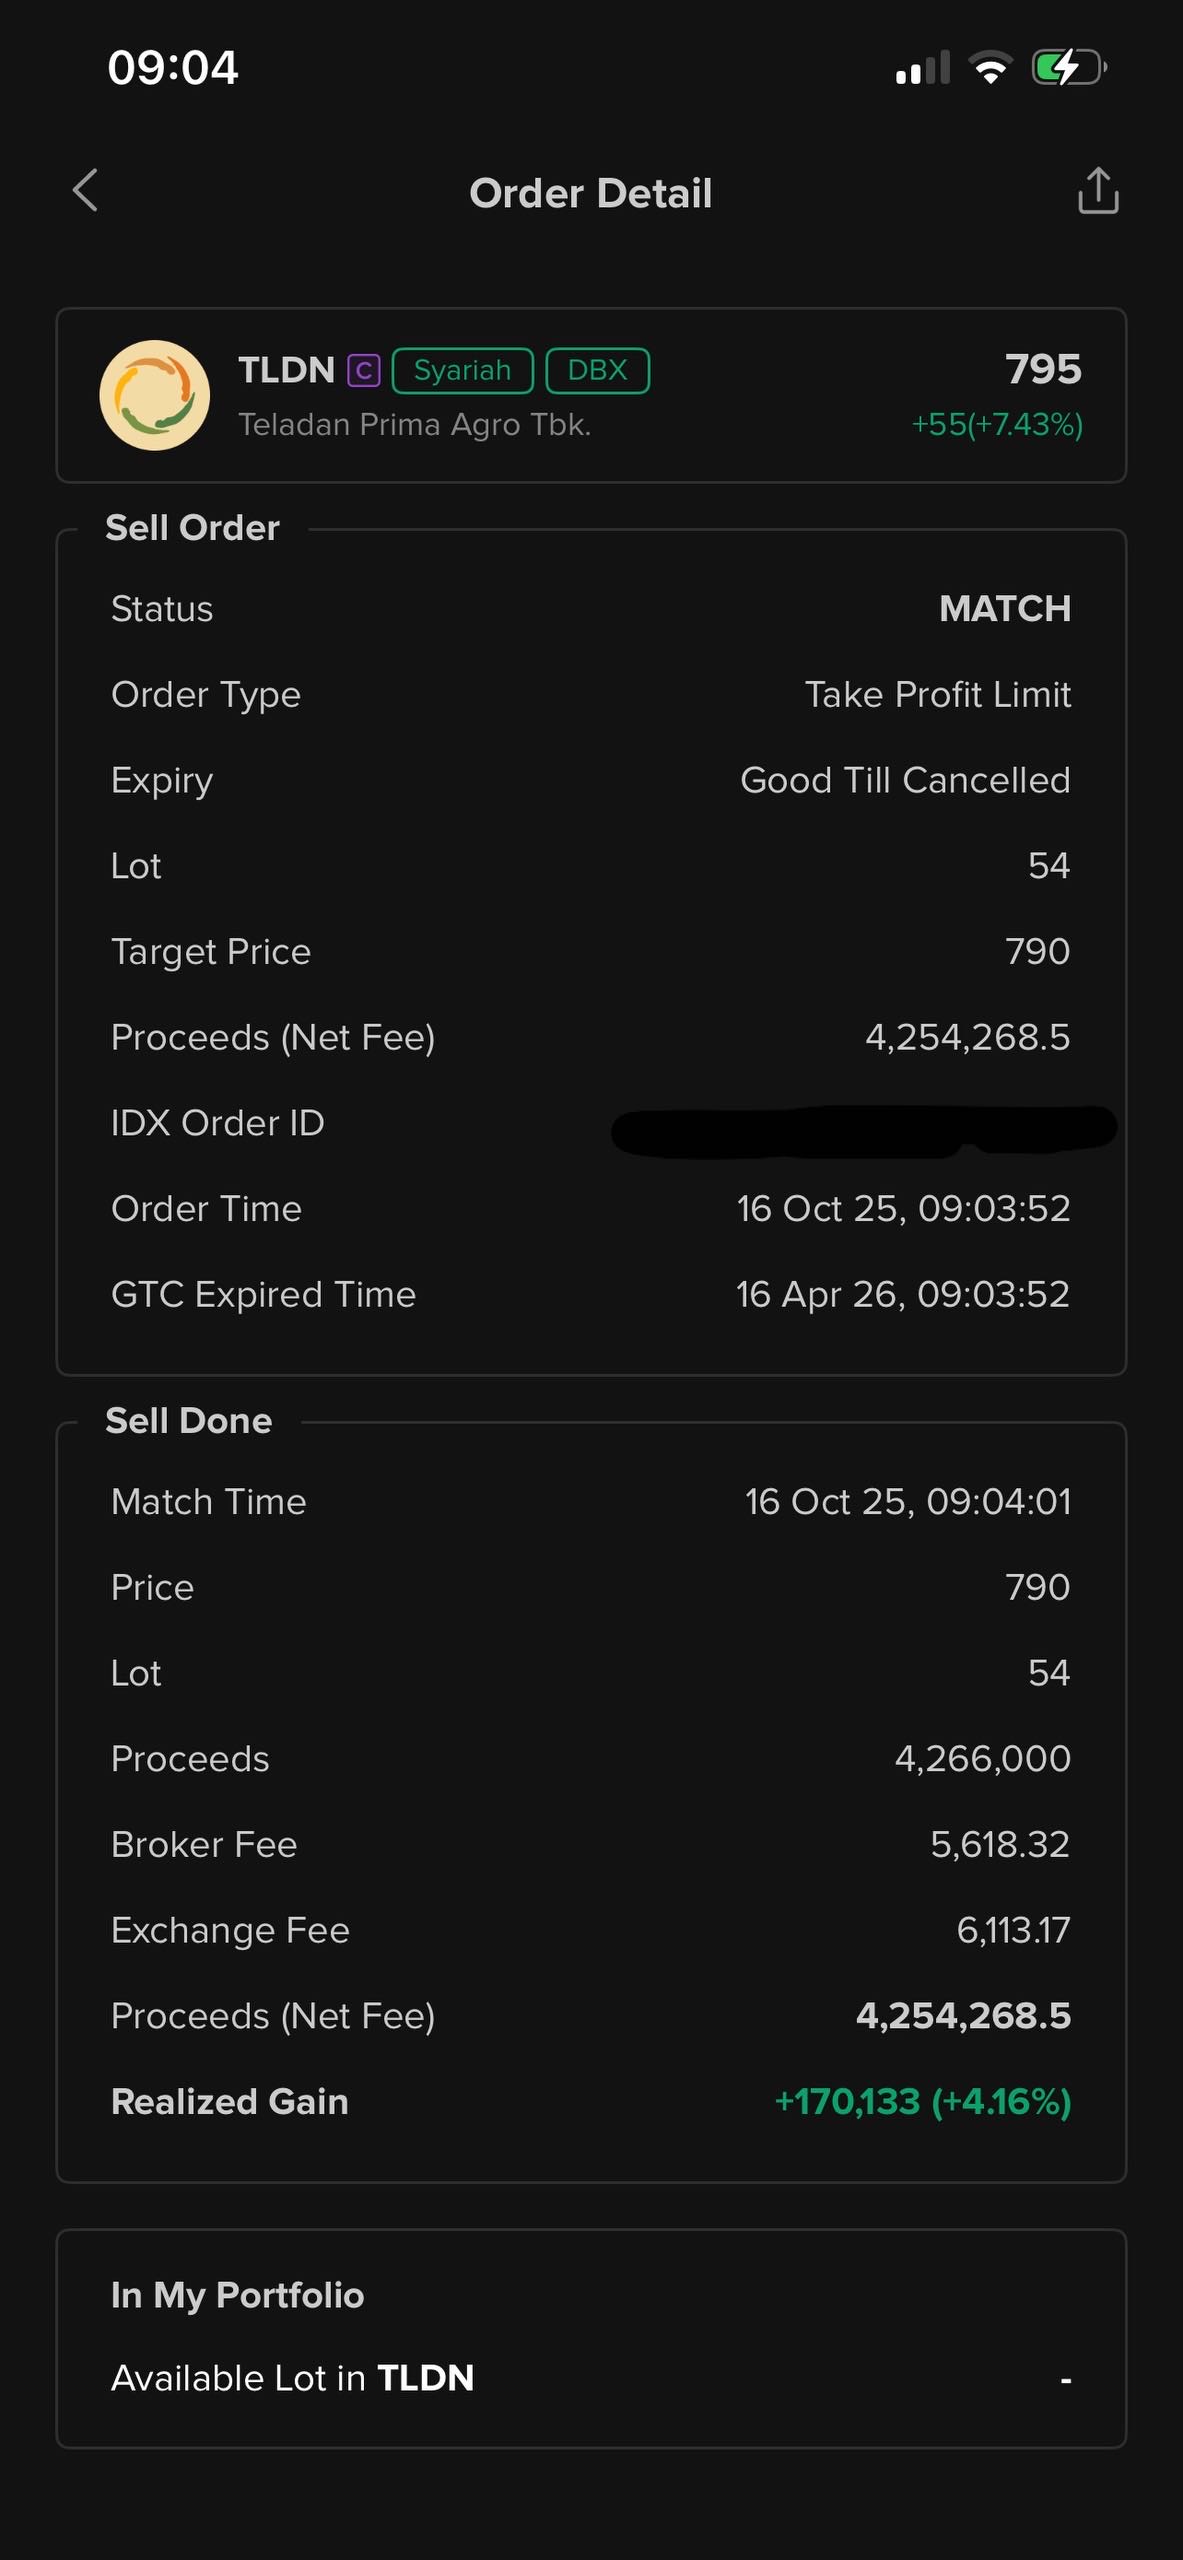Open Teladan Prima Agro Tbk. stock page

414,425
